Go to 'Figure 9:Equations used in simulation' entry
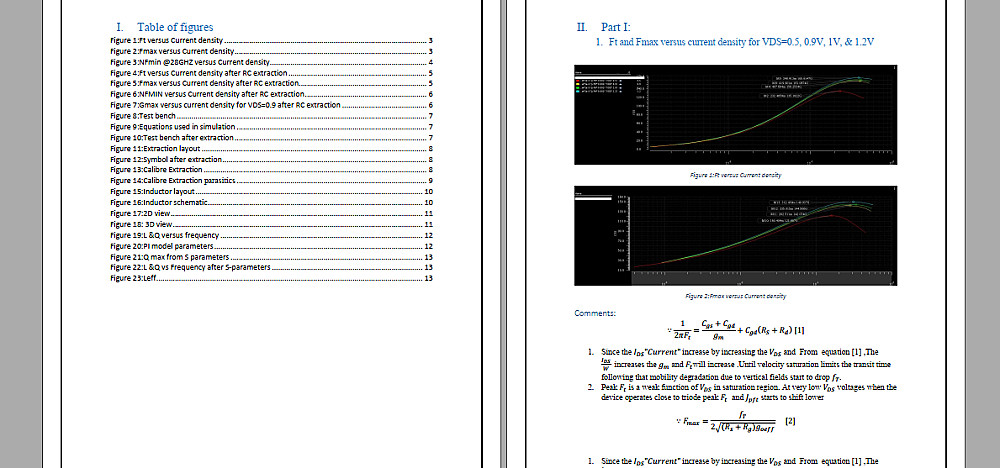The width and height of the screenshot is (1000, 468). [272, 126]
